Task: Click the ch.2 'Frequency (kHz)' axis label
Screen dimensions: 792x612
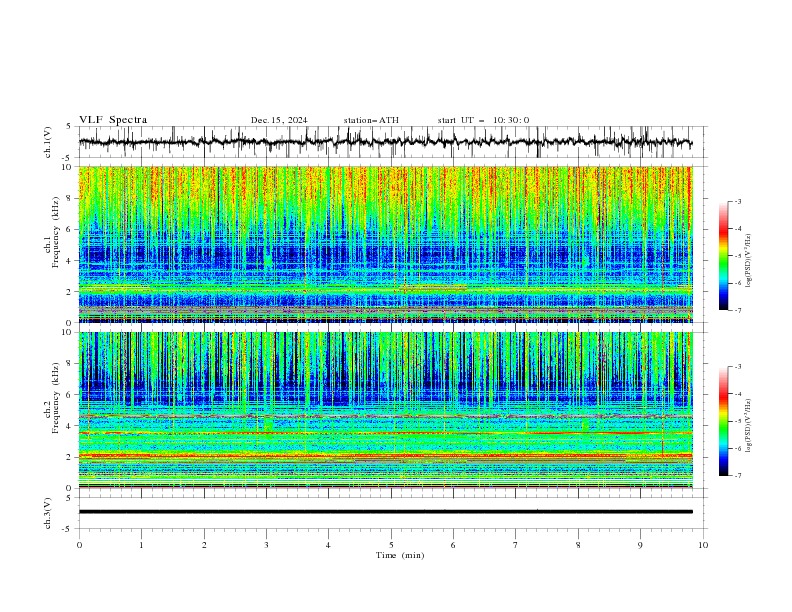Action: tap(55, 398)
